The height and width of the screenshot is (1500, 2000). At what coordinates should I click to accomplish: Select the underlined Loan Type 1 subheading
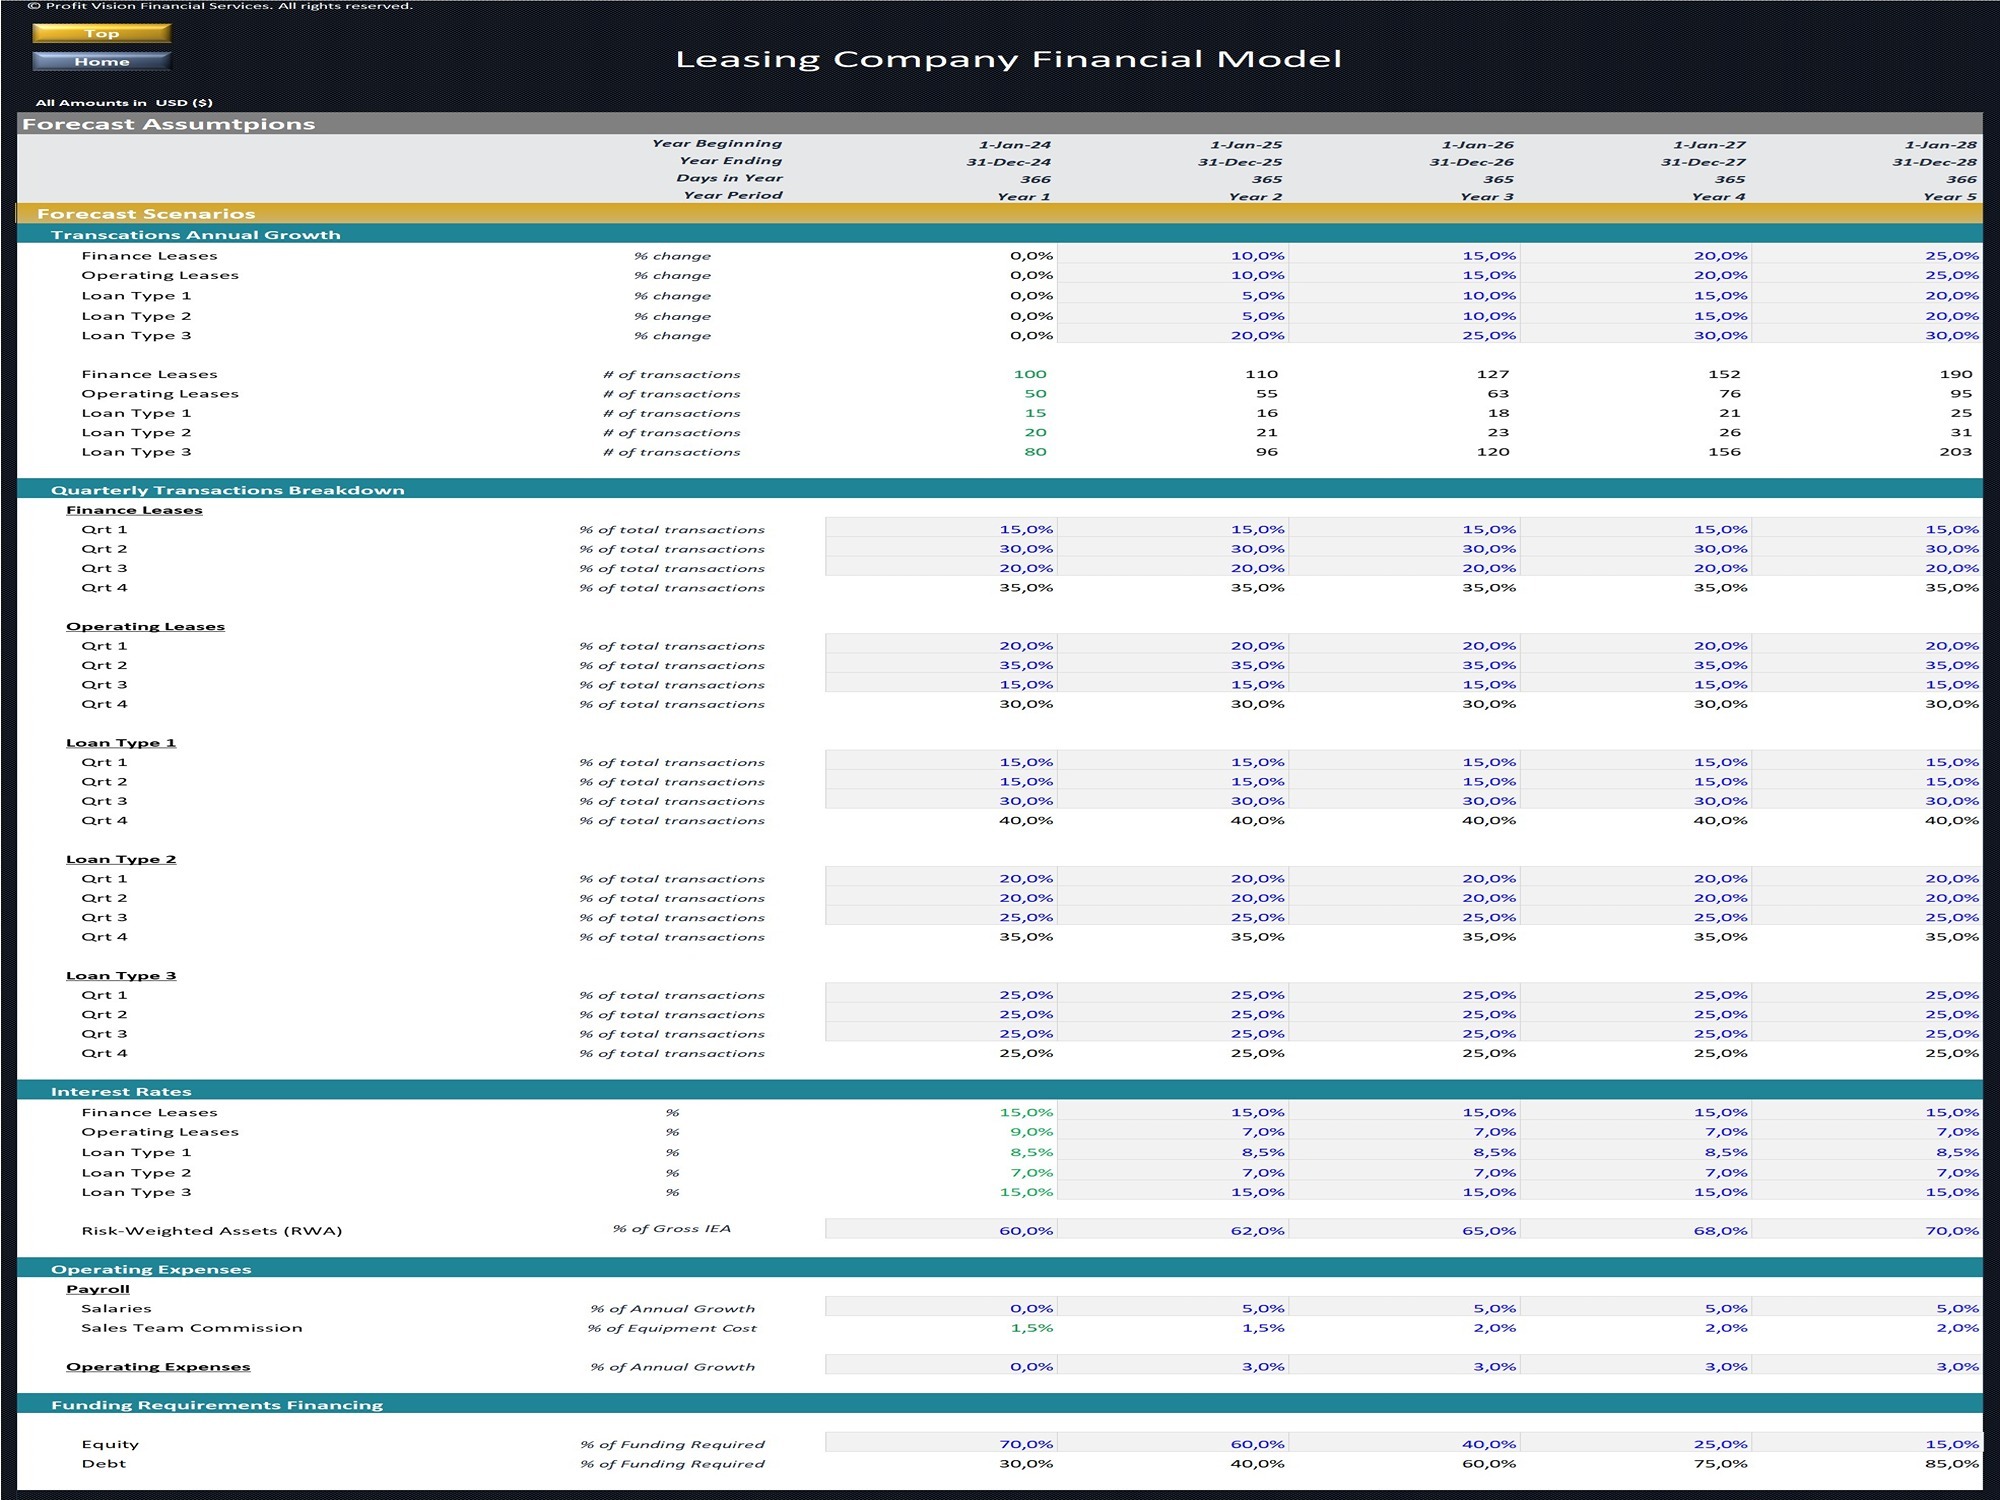[x=121, y=743]
